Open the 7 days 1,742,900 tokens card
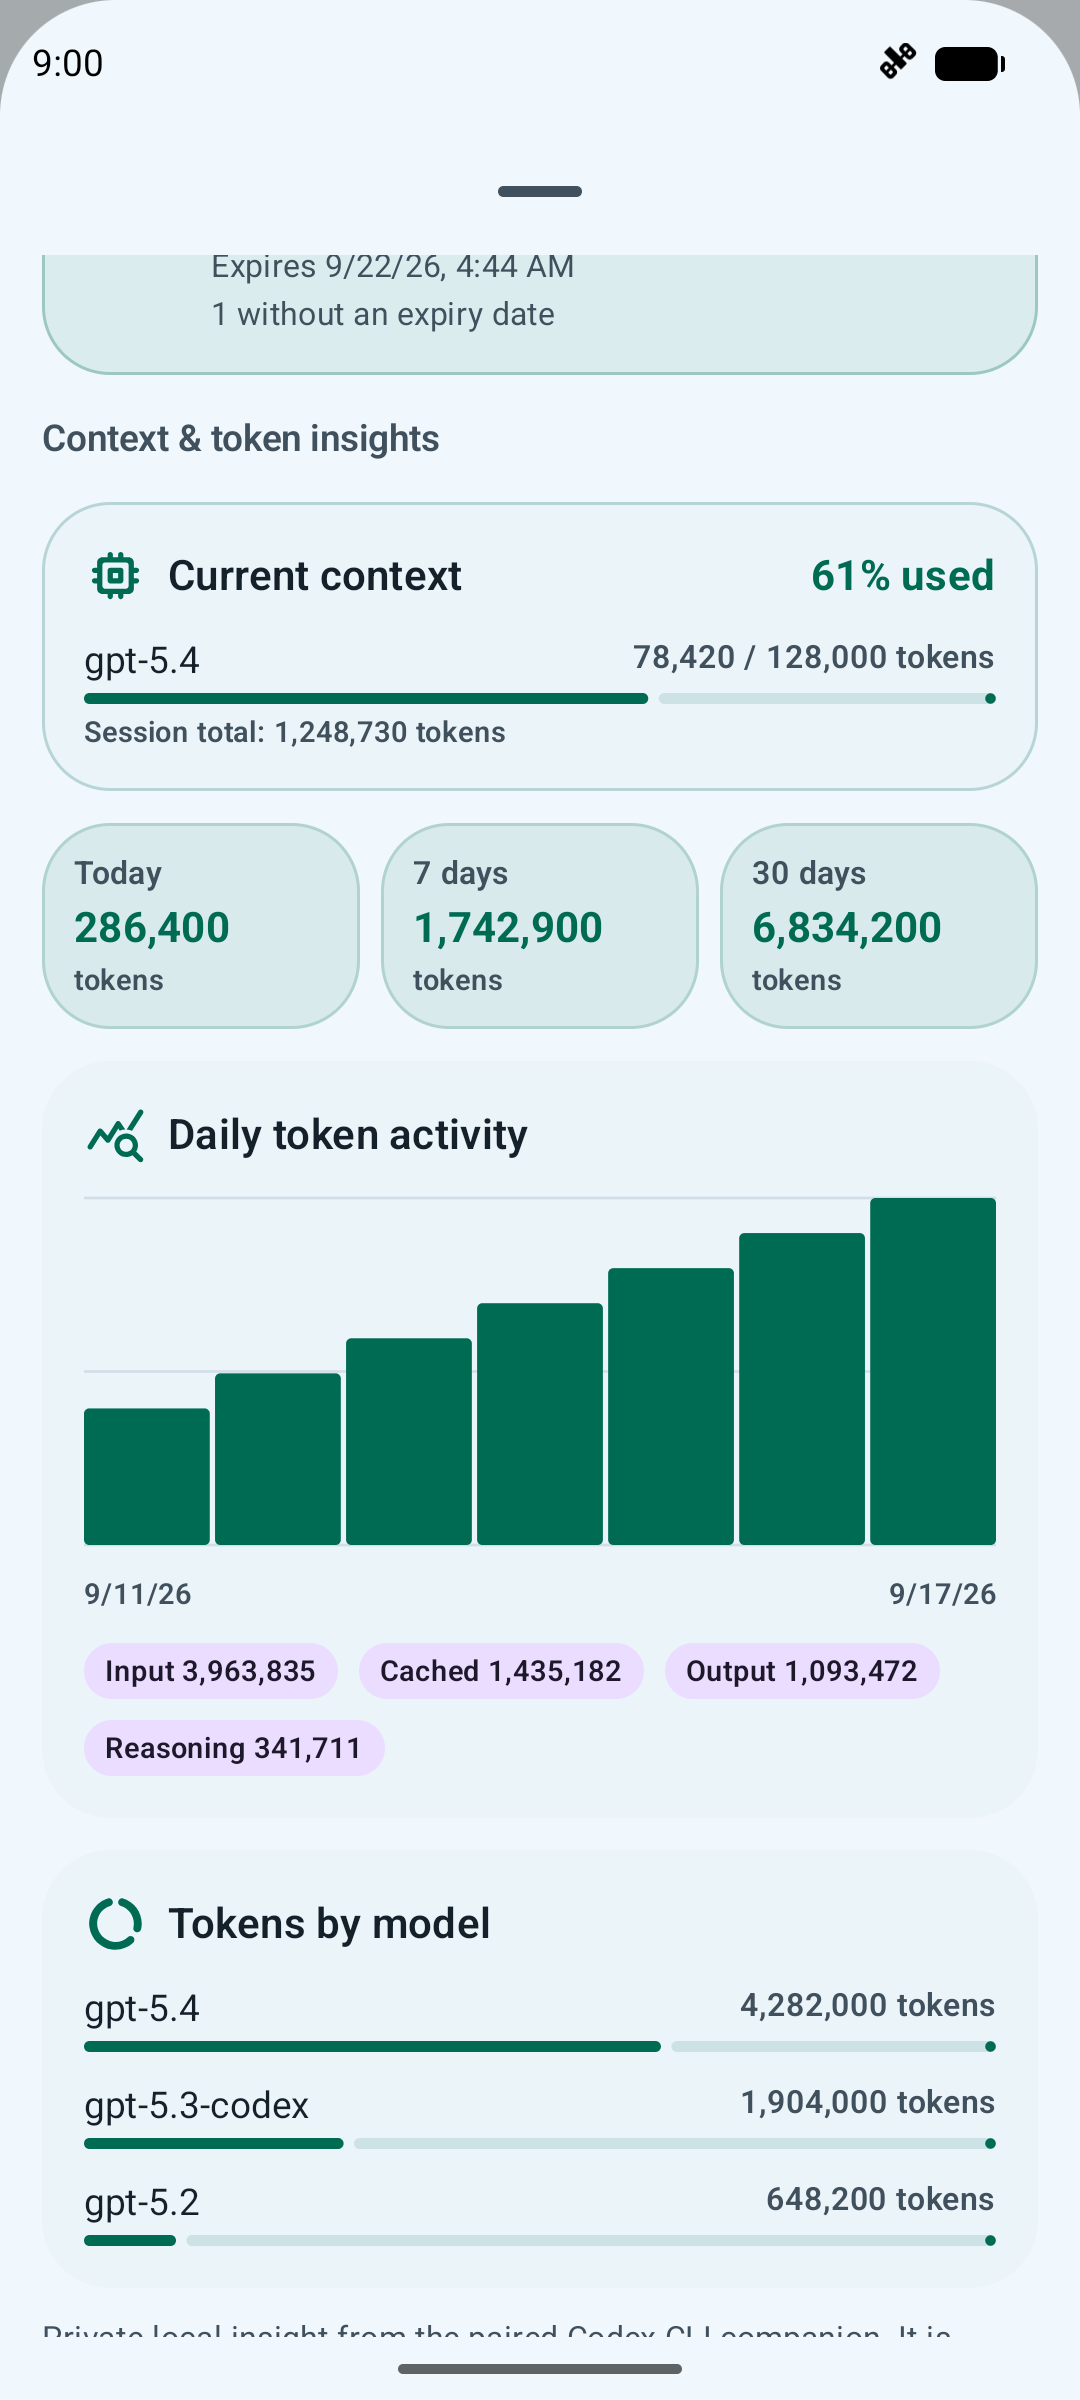This screenshot has width=1080, height=2400. (x=540, y=926)
